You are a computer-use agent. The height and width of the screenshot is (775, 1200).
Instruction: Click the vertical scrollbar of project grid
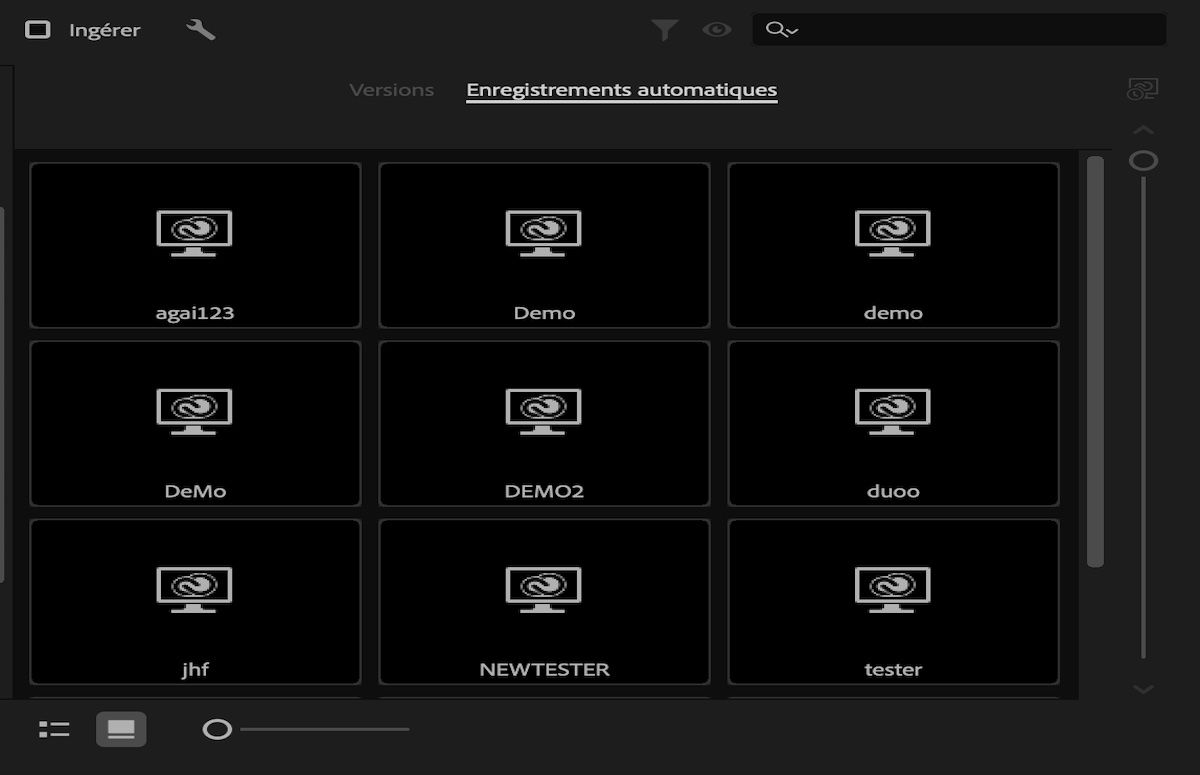(x=1095, y=362)
